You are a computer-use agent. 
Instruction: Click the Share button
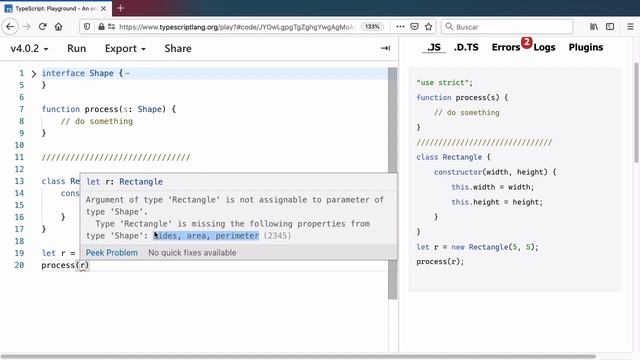coord(178,49)
